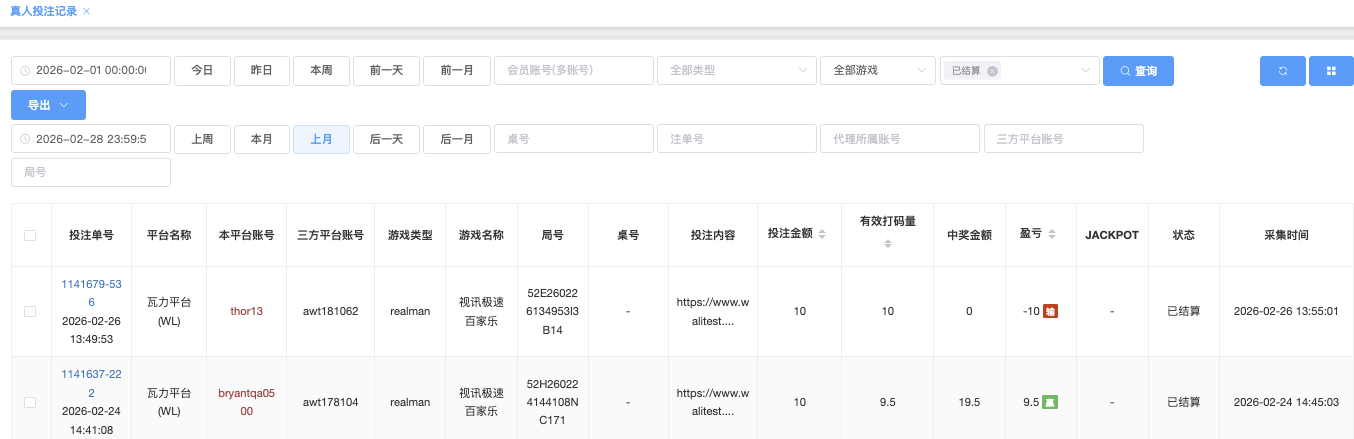The height and width of the screenshot is (439, 1354).
Task: Open the 导出 export dropdown
Action: point(48,105)
